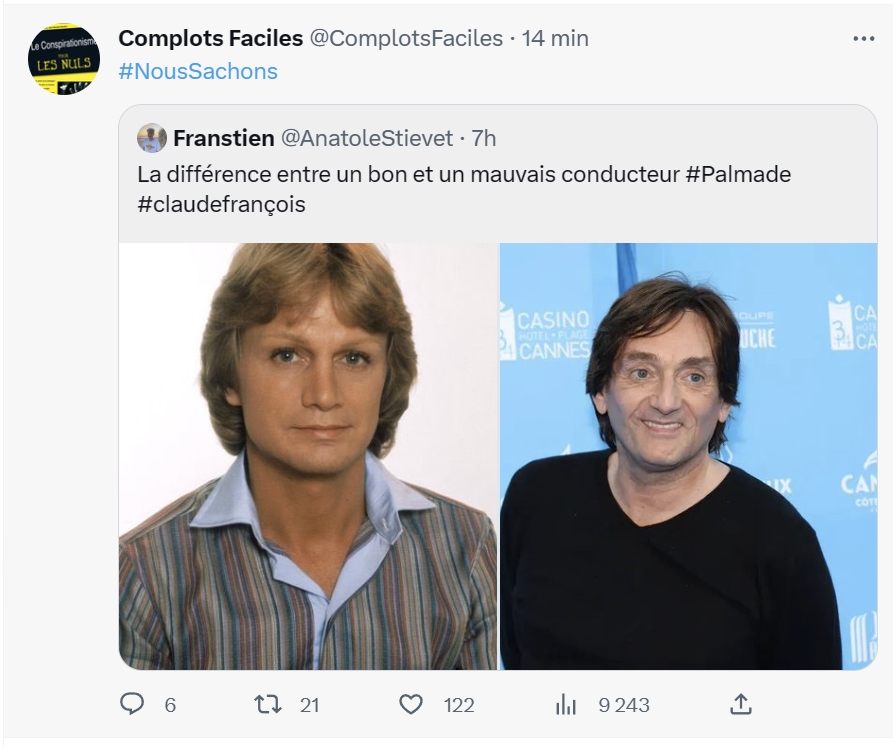Click the @AnatoleStievet handle
This screenshot has width=893, height=747.
pos(366,138)
